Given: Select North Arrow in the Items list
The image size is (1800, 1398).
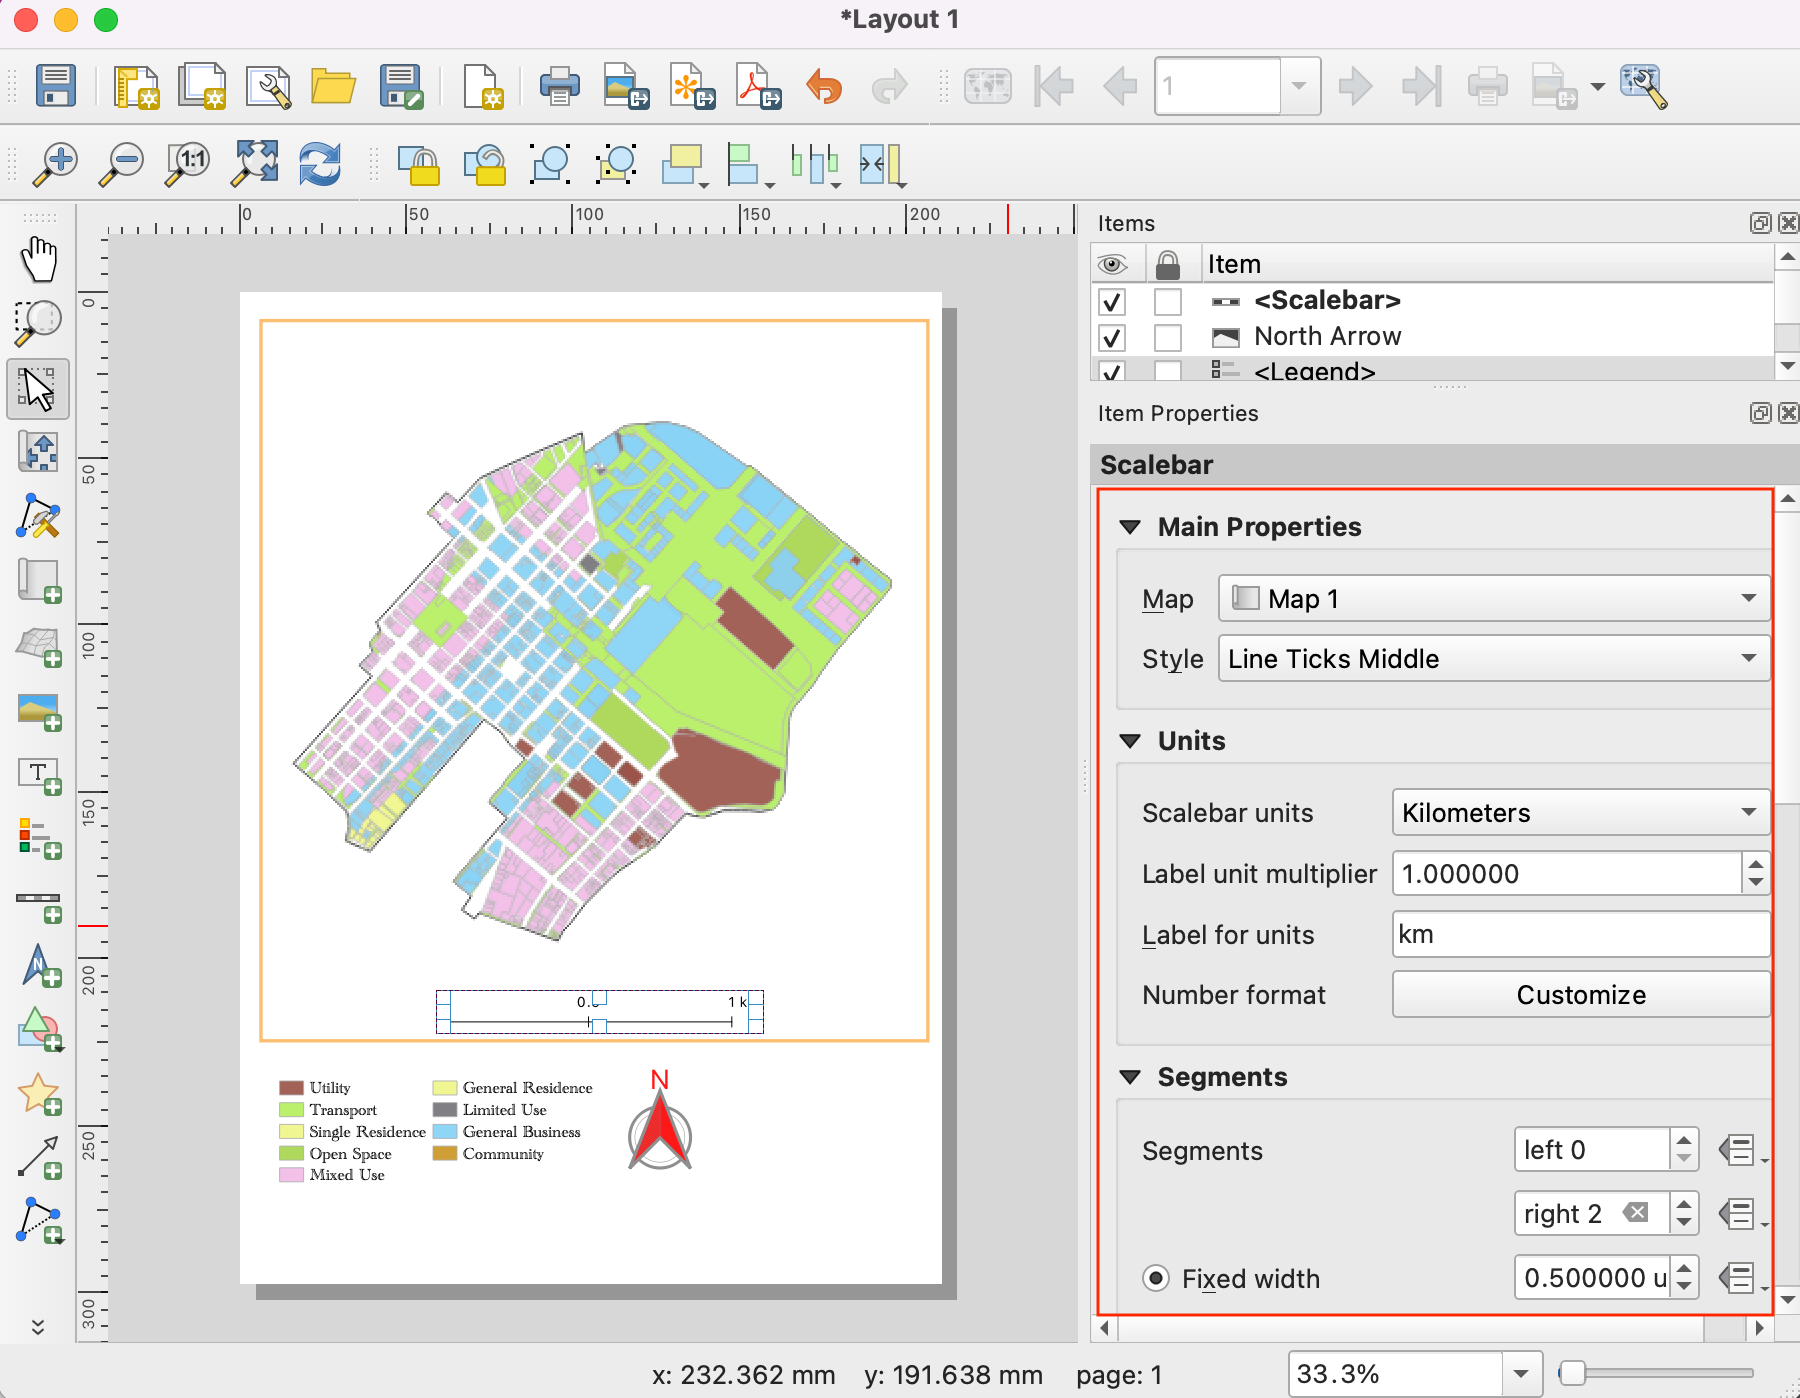Looking at the screenshot, I should (1327, 337).
